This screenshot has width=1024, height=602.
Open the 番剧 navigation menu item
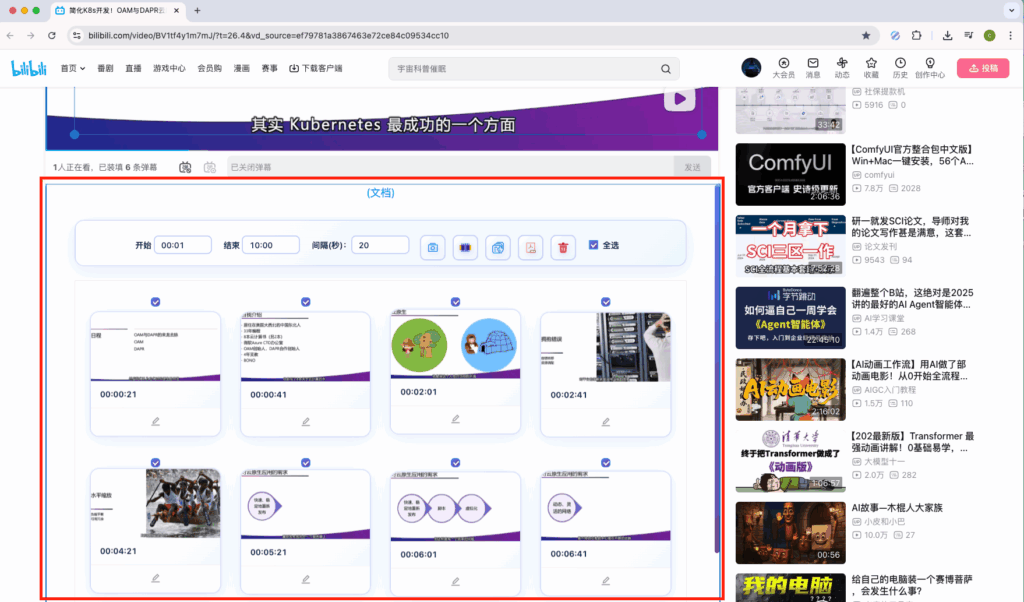click(x=105, y=69)
